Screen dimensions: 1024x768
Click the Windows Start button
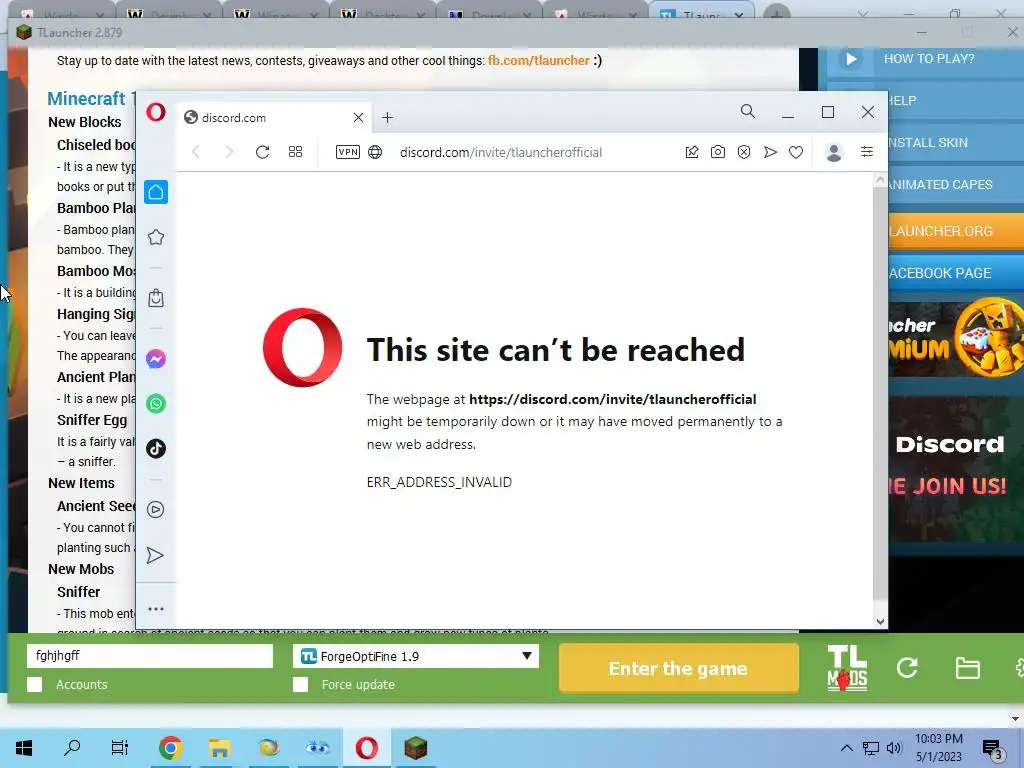tap(24, 748)
